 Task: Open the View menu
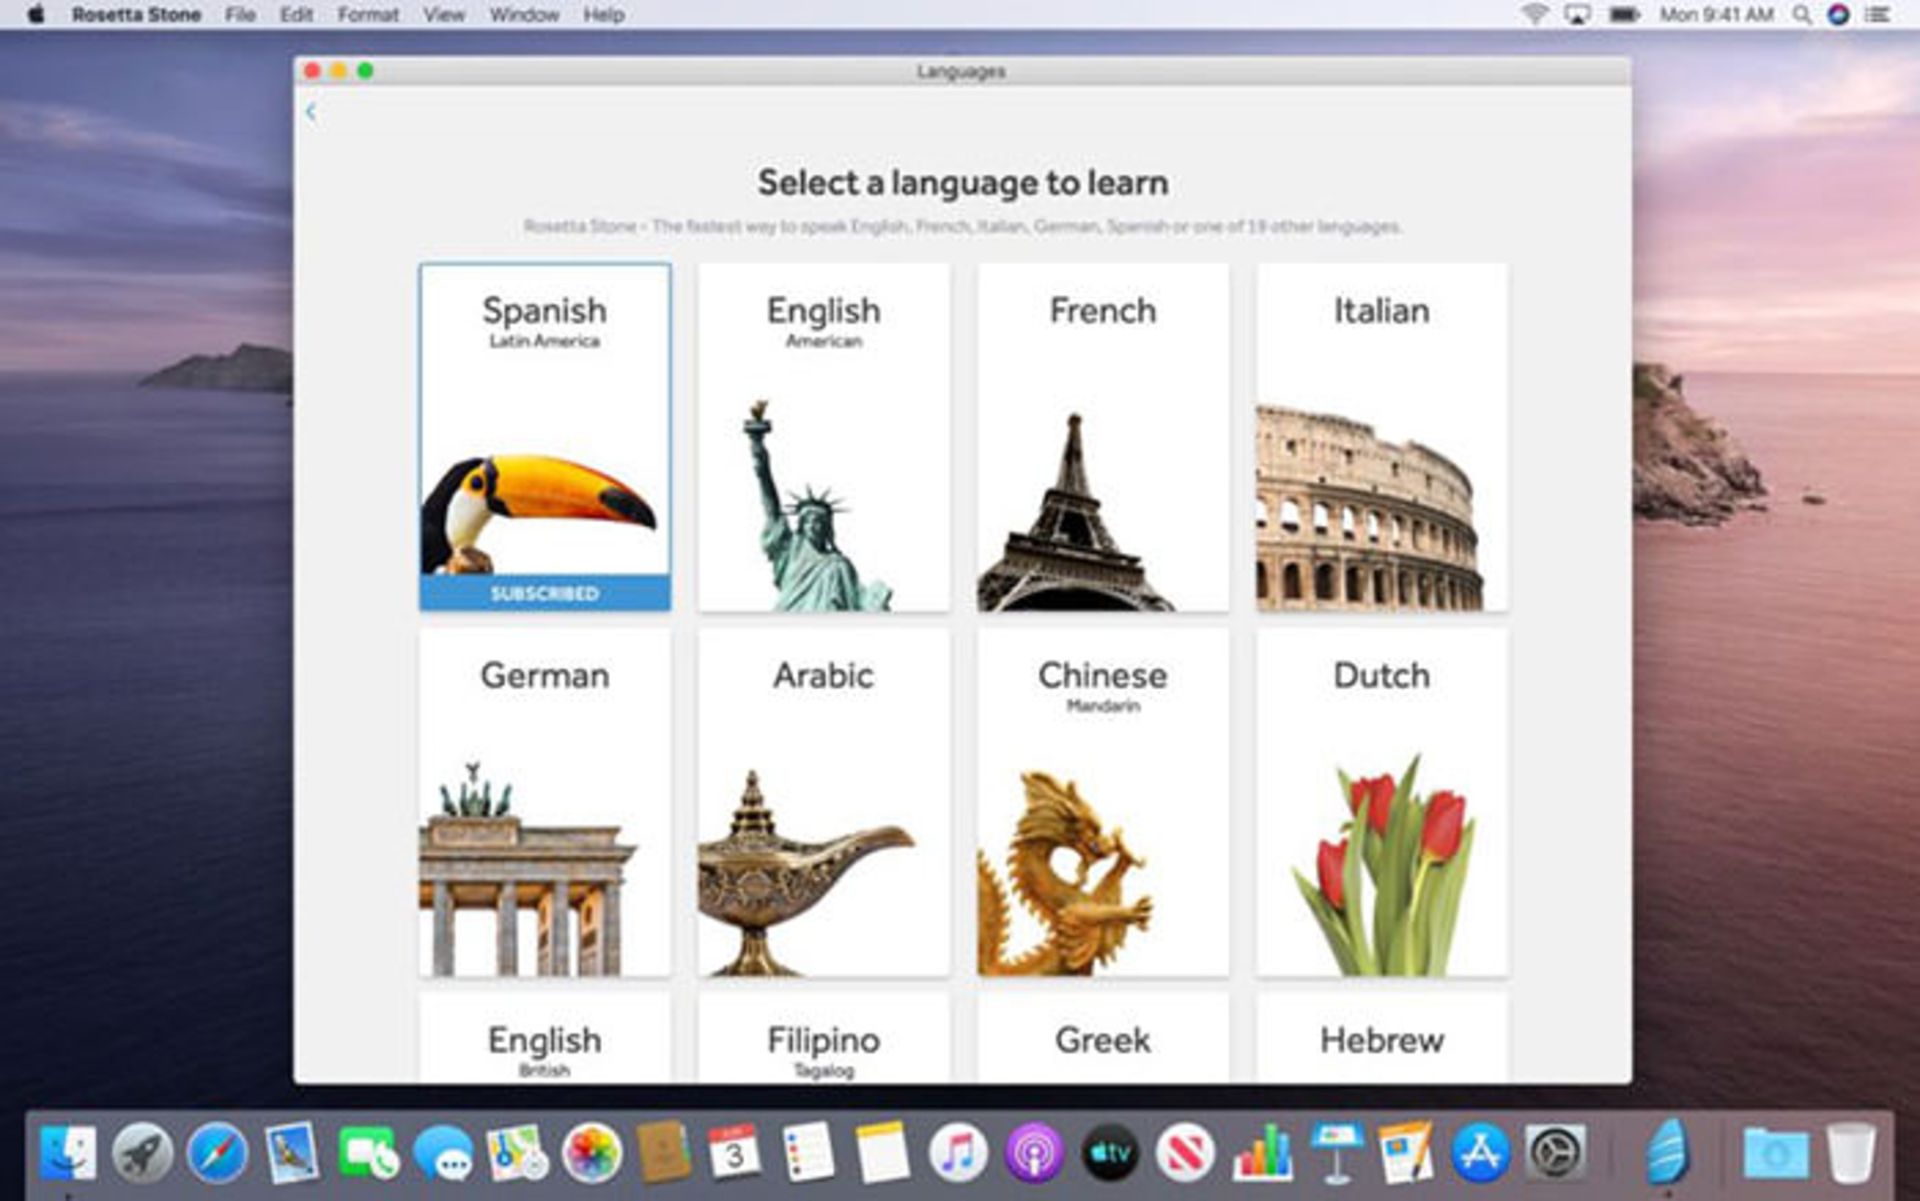coord(444,14)
